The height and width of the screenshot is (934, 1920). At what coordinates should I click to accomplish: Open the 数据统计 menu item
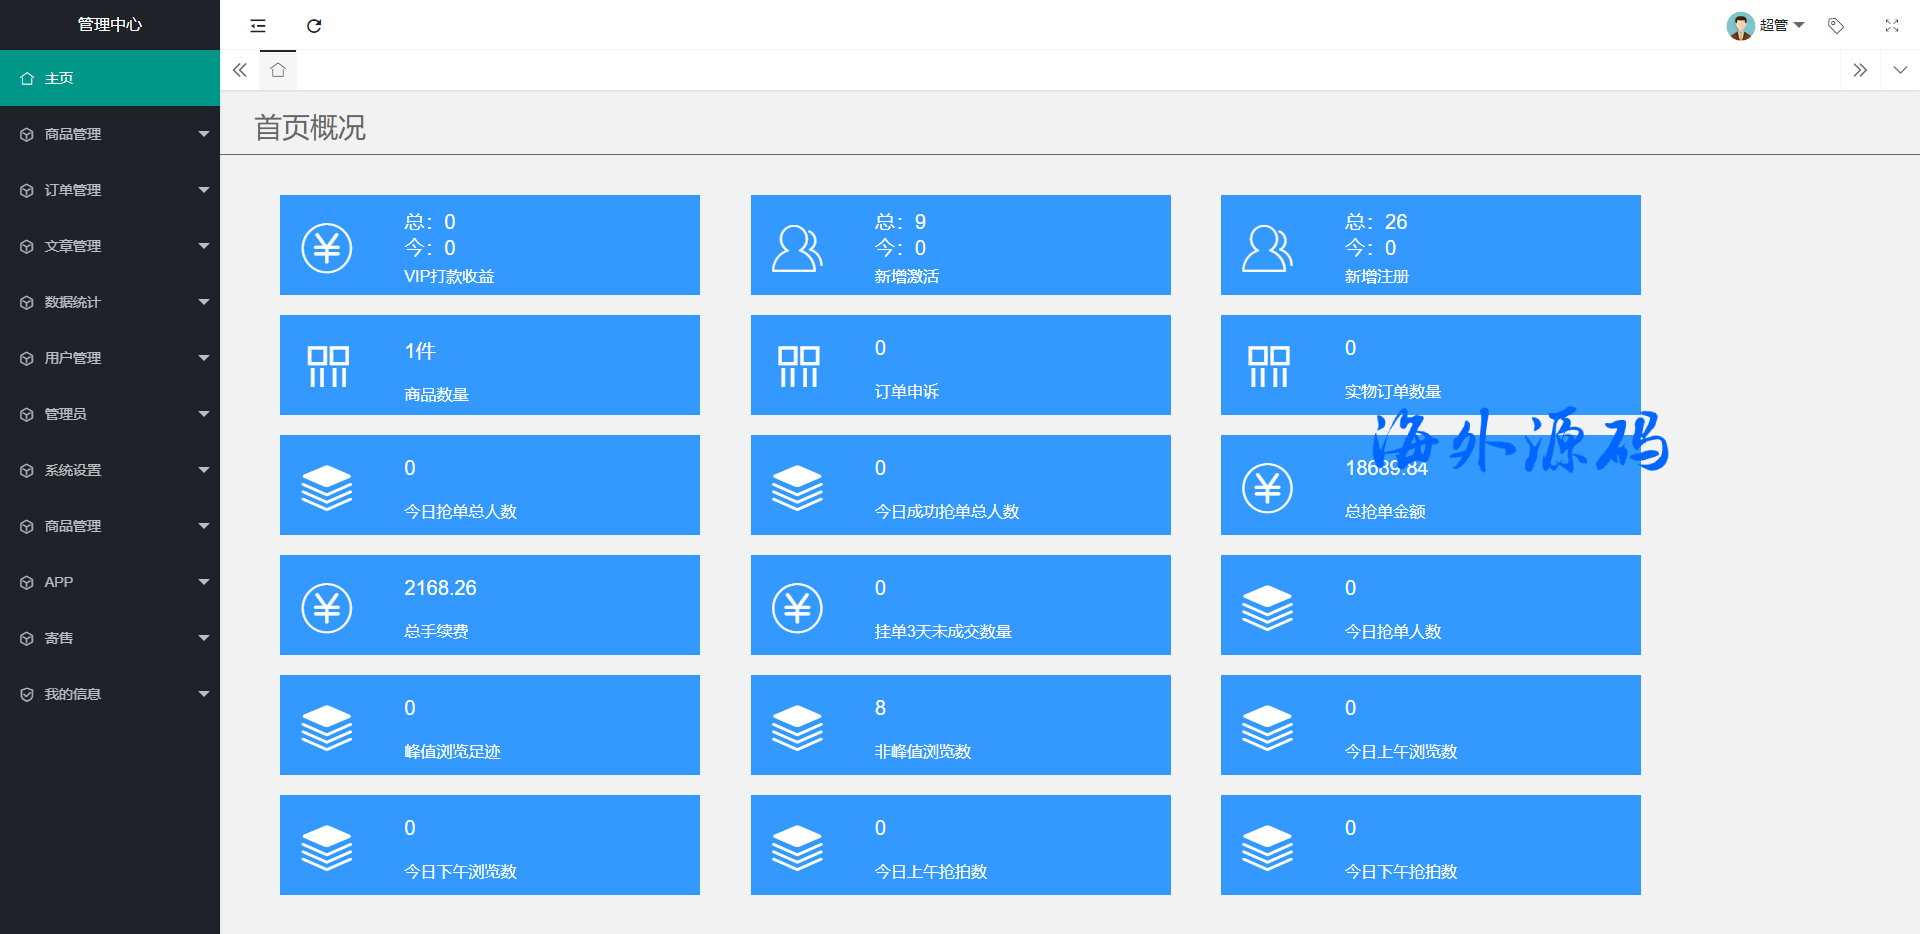[110, 302]
